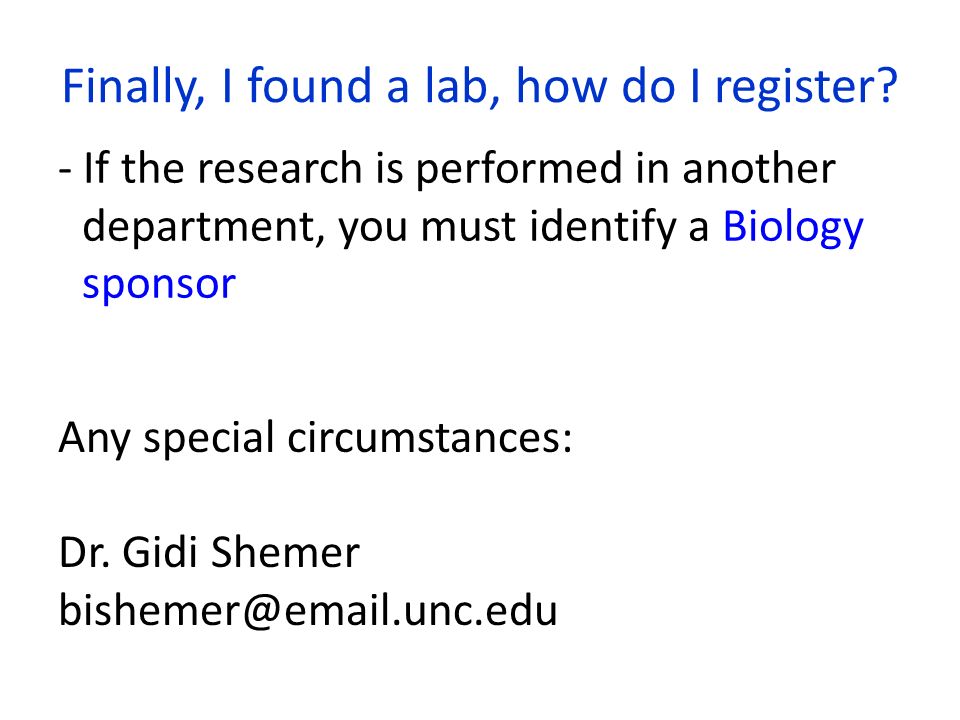Click the email bishemer@email.unc.edu
The width and height of the screenshot is (960, 720).
(308, 610)
